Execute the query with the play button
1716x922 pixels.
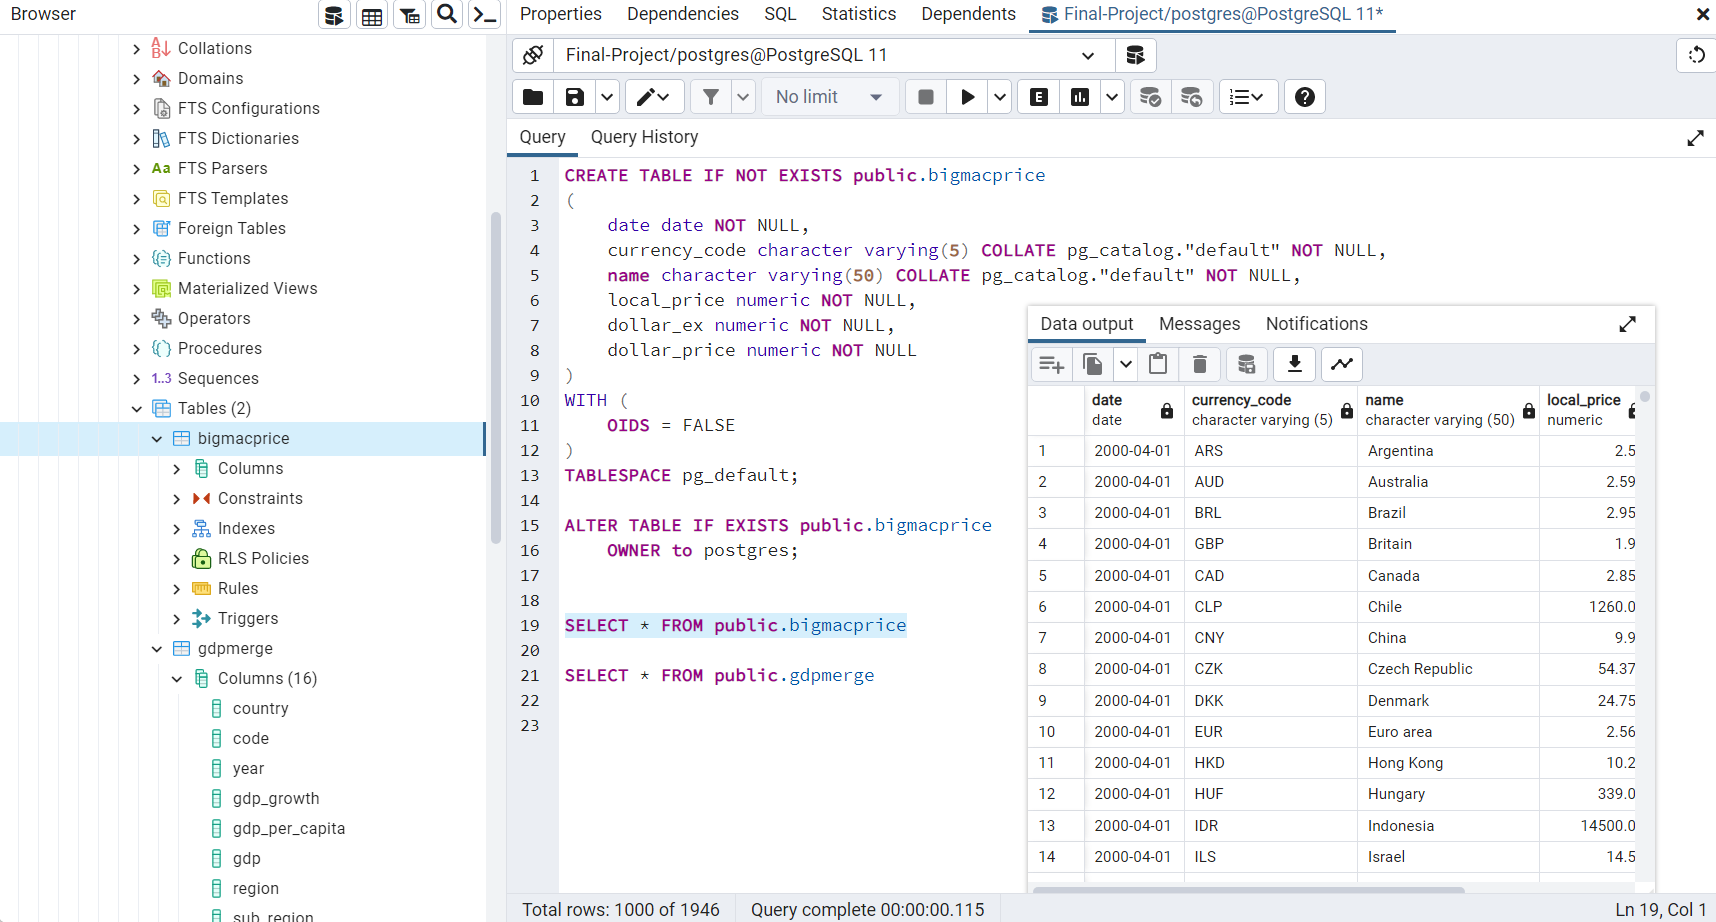coord(966,96)
